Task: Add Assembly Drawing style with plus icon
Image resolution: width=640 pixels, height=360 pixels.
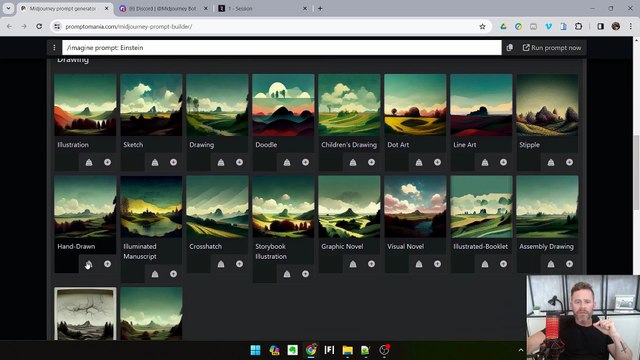Action: pyautogui.click(x=569, y=264)
